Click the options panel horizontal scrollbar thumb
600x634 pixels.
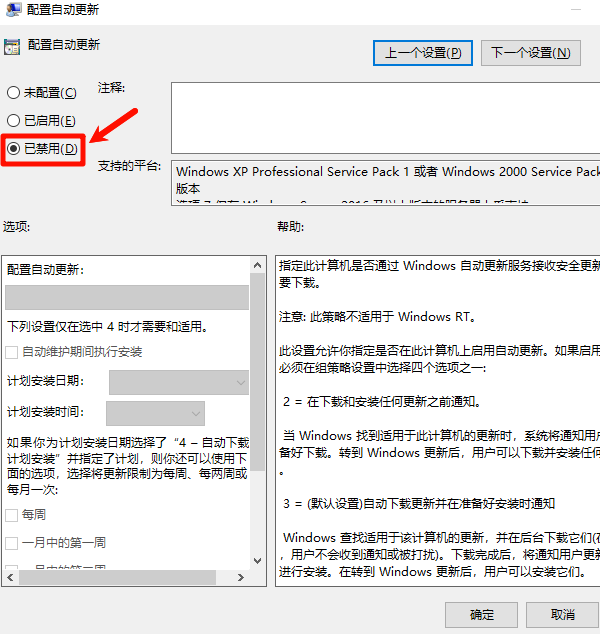tap(117, 577)
